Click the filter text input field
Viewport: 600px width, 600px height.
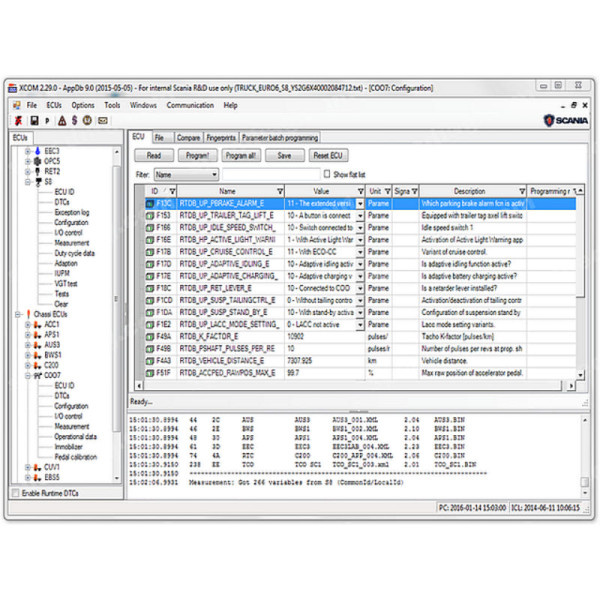(x=270, y=174)
